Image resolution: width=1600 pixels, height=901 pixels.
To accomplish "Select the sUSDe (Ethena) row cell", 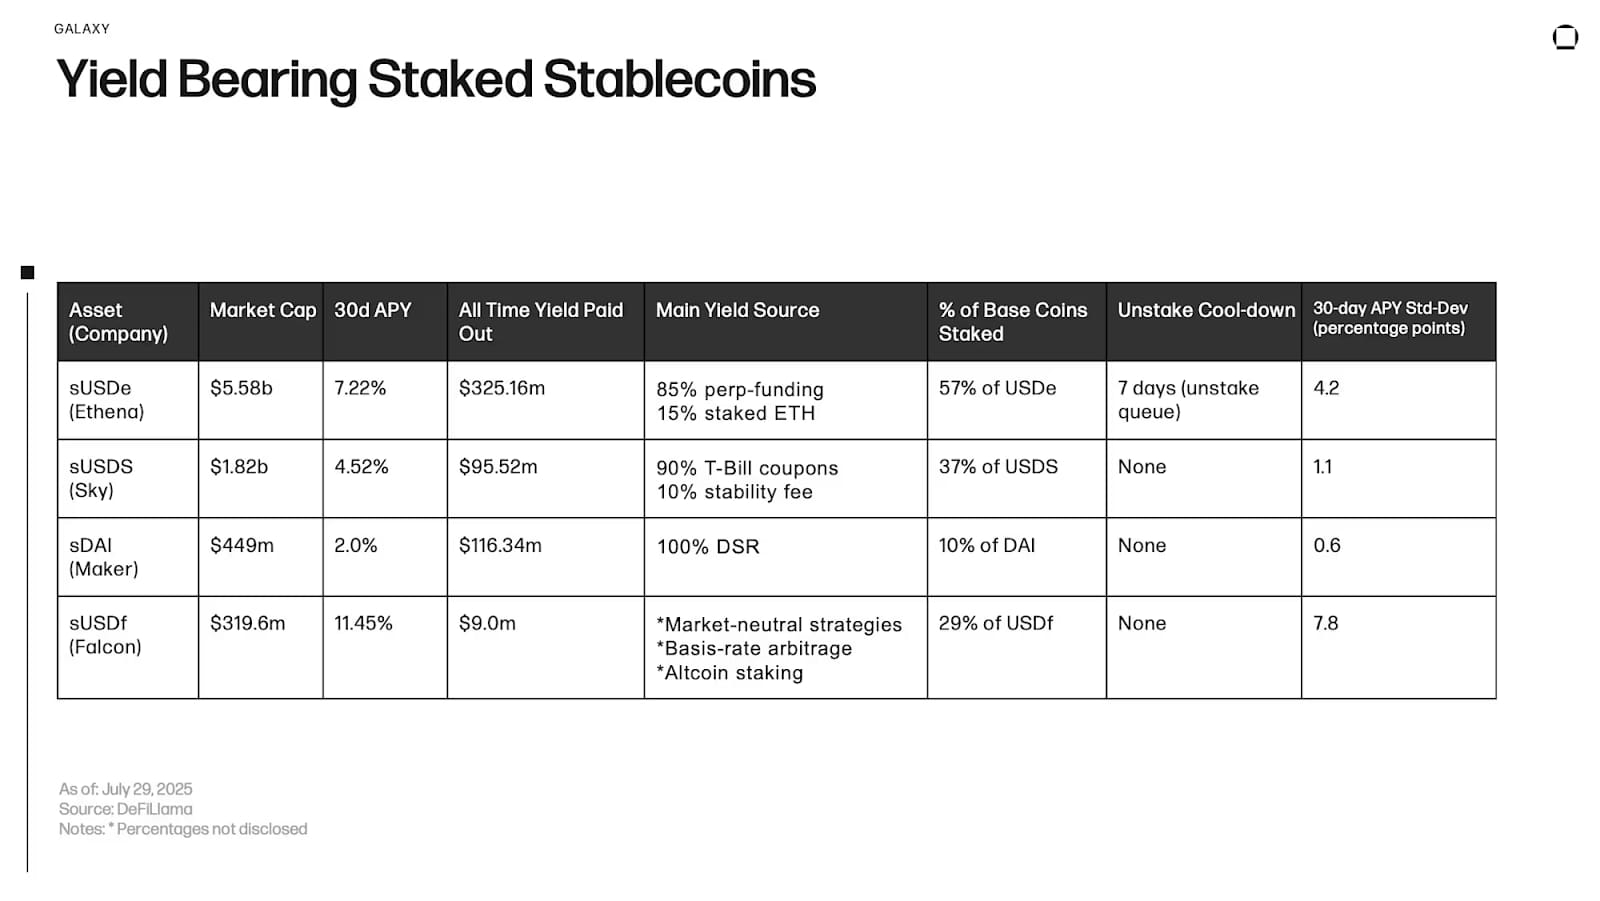I will [107, 400].
